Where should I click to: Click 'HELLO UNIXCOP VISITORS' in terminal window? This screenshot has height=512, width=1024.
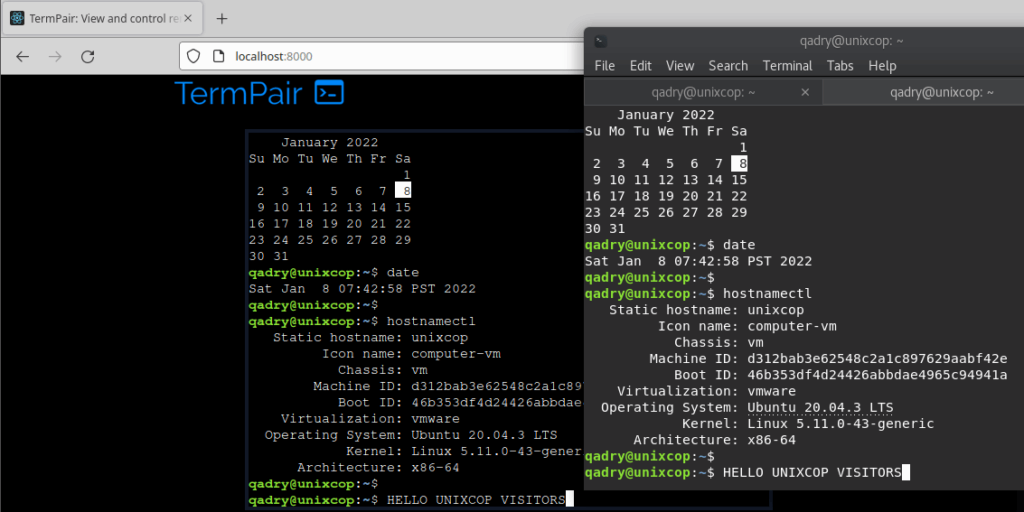(812, 473)
